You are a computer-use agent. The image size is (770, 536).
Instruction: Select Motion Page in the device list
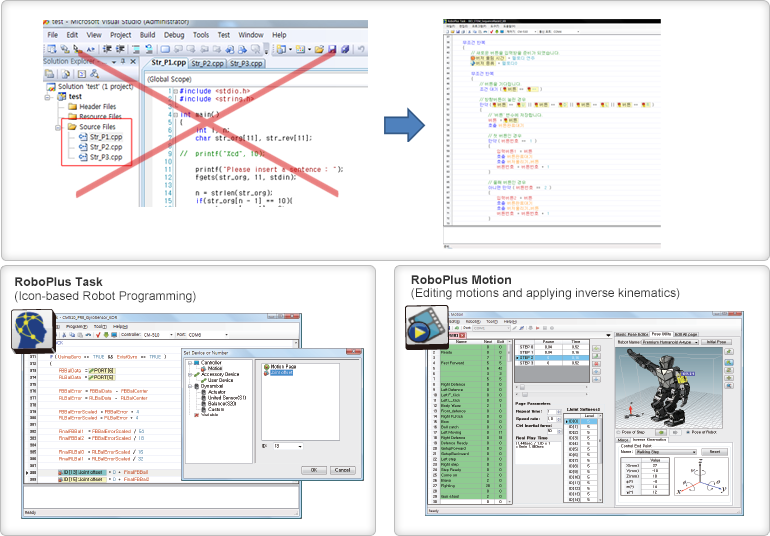(x=283, y=367)
